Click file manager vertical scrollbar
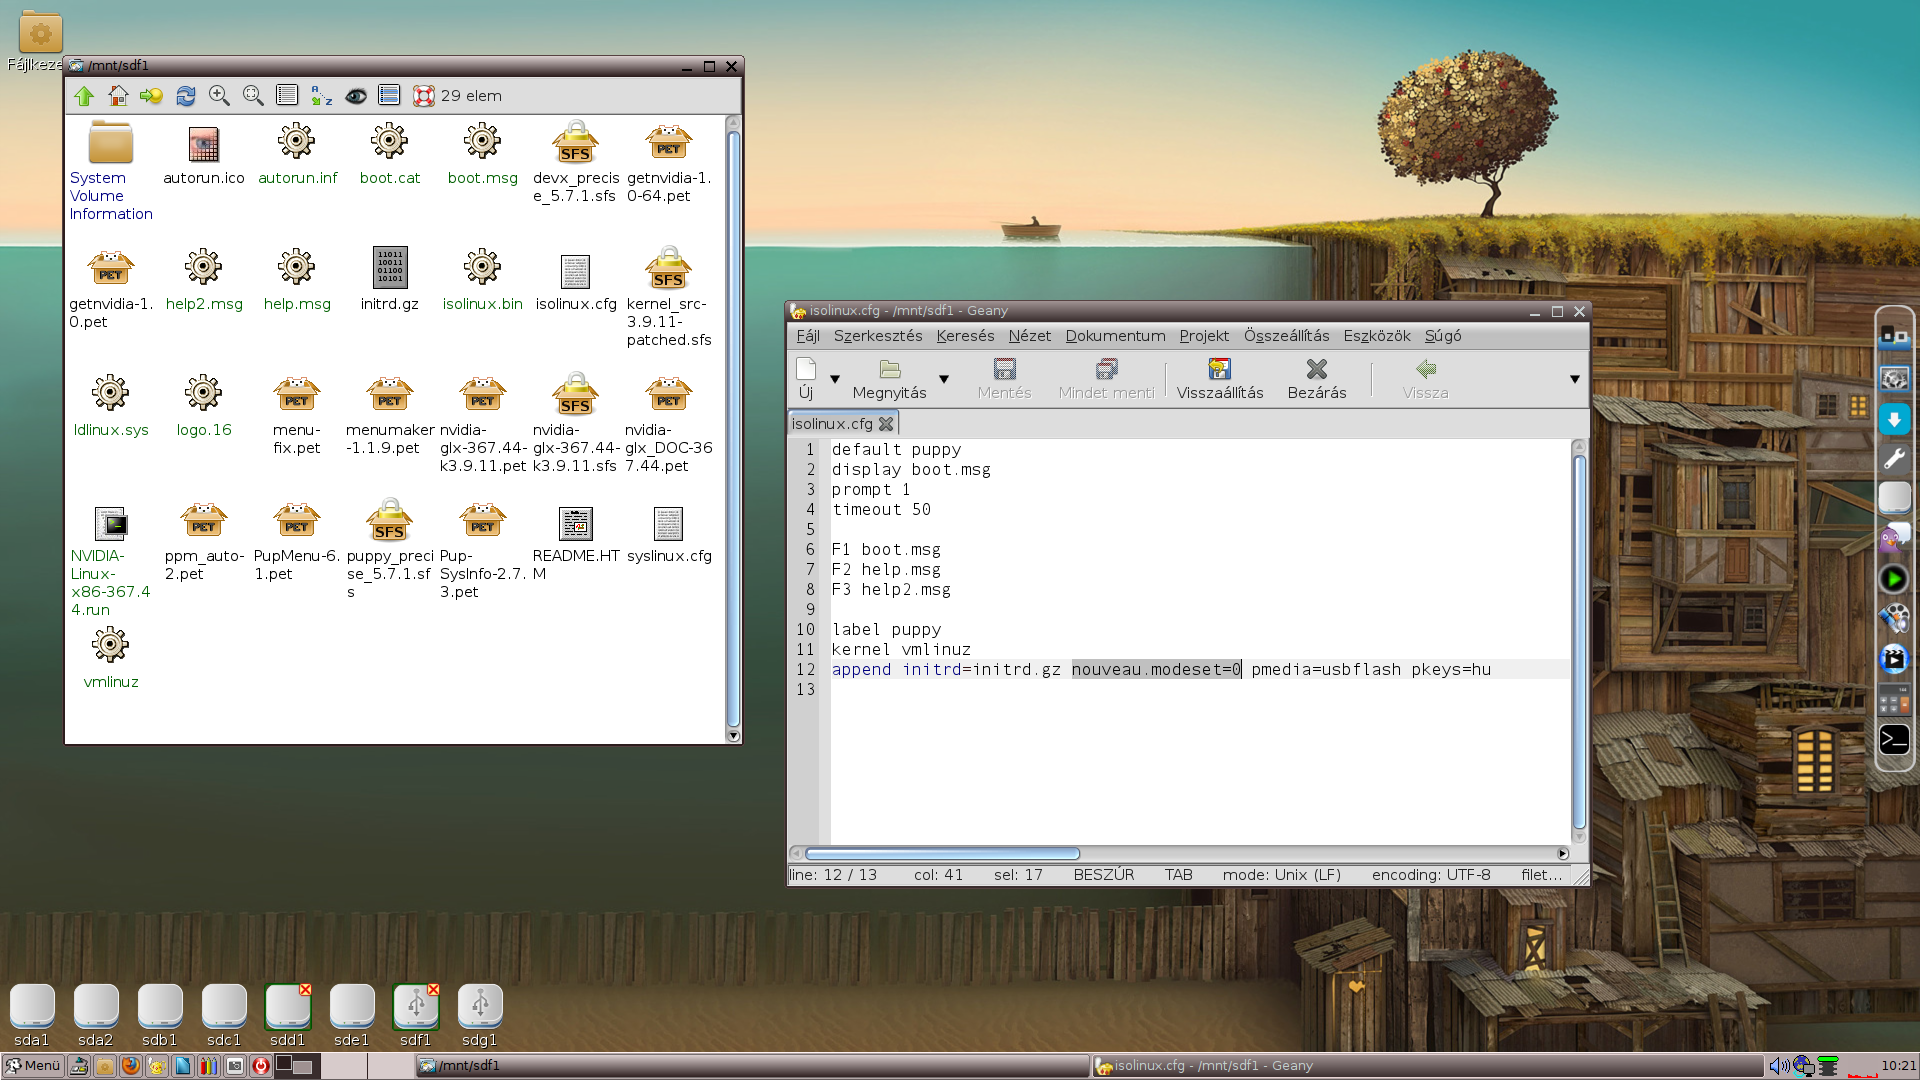This screenshot has height=1080, width=1920. click(x=733, y=428)
